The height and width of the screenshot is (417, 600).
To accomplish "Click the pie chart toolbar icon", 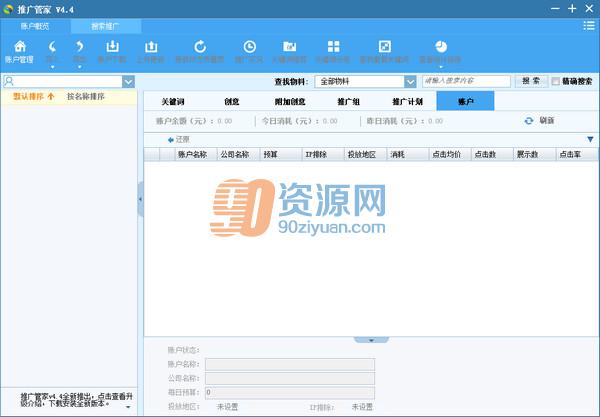I will (441, 47).
